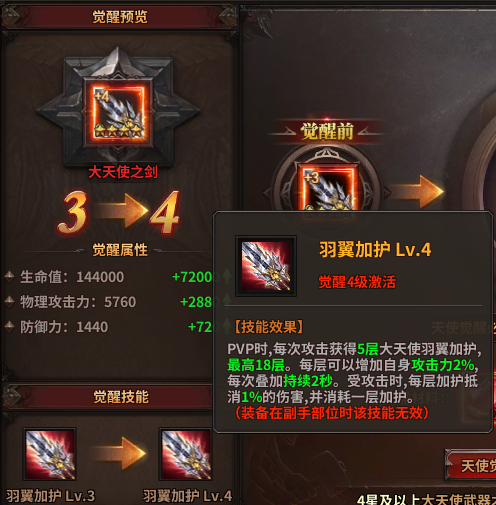Click the orange arrow right of 觉醒前 weapon
This screenshot has height=505, width=496.
pos(417,191)
